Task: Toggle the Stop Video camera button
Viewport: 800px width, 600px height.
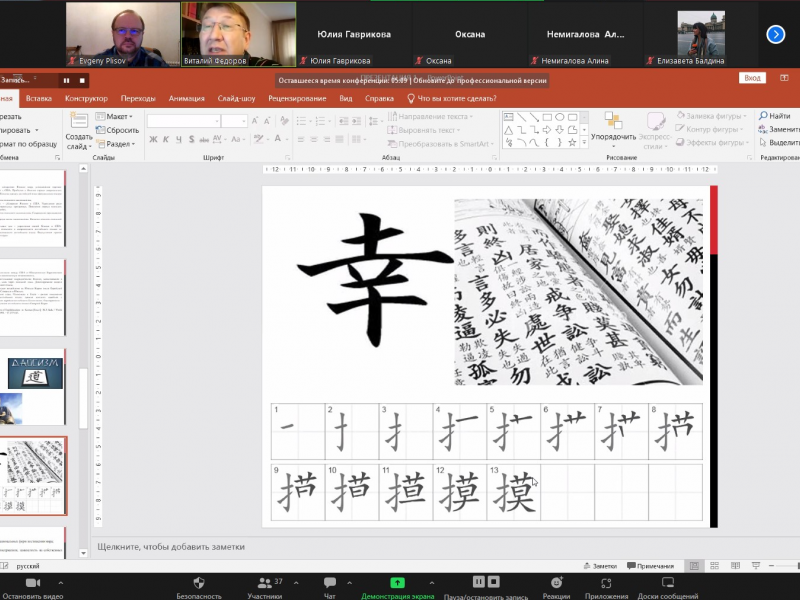Action: click(32, 582)
